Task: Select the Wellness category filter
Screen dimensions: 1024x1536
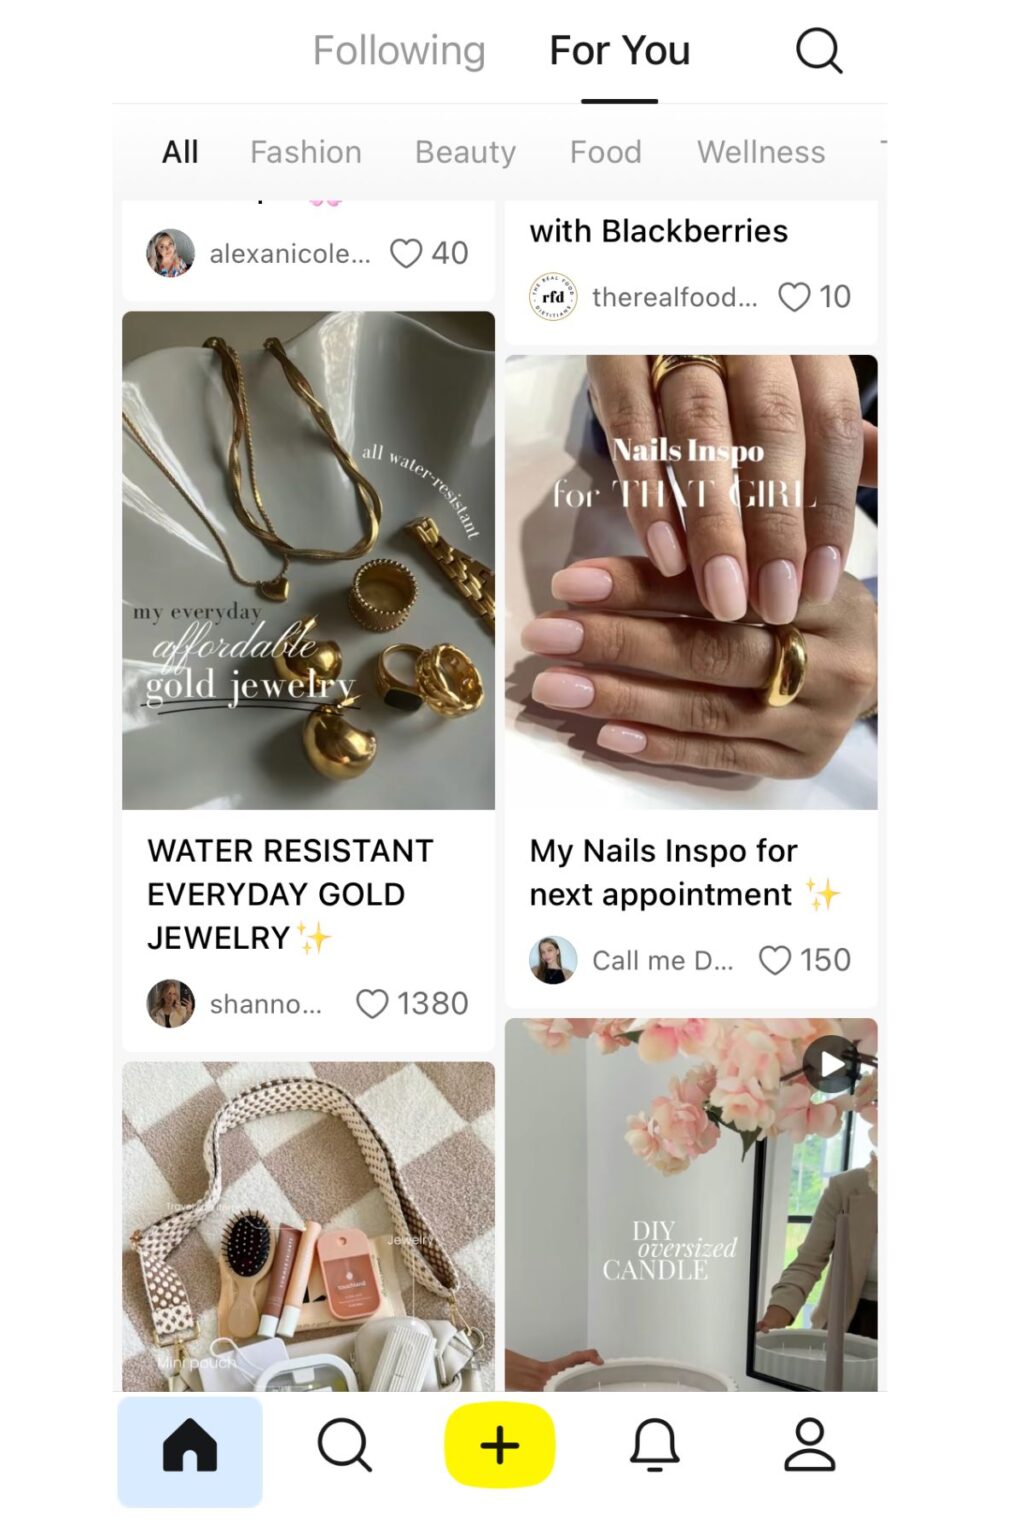Action: 761,152
